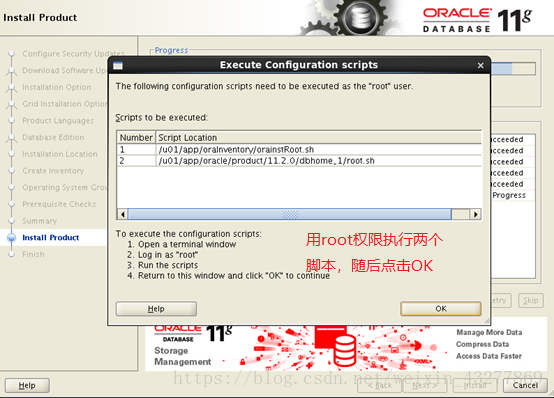Screen dimensions: 554x398
Task: Select Database Edition step in sidebar
Action: point(53,137)
